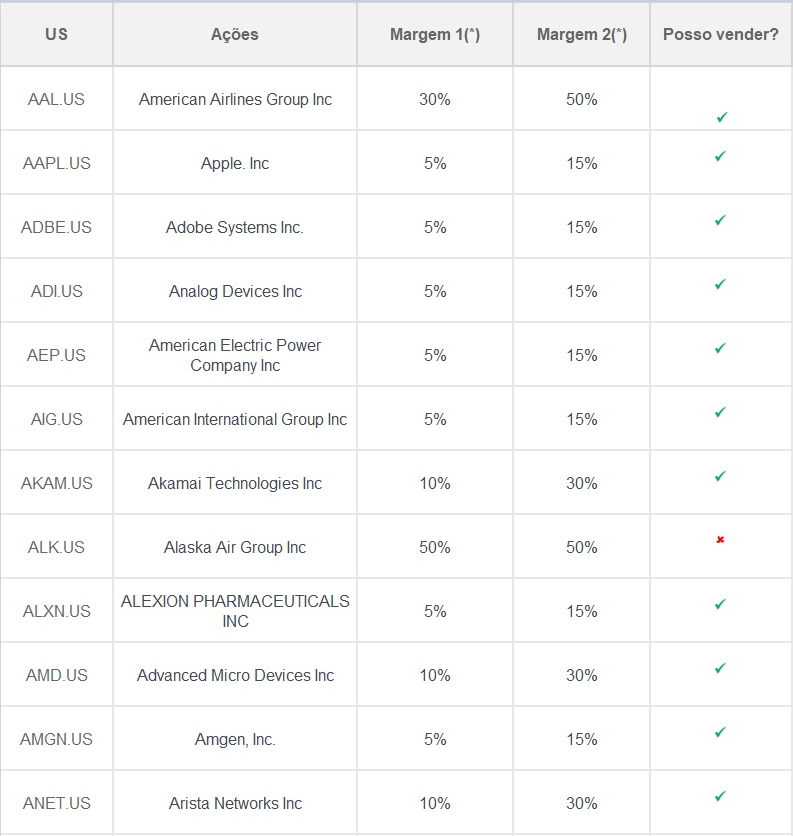Viewport: 793px width, 836px height.
Task: Click the green checkmark in AAL.US row
Action: click(x=721, y=118)
